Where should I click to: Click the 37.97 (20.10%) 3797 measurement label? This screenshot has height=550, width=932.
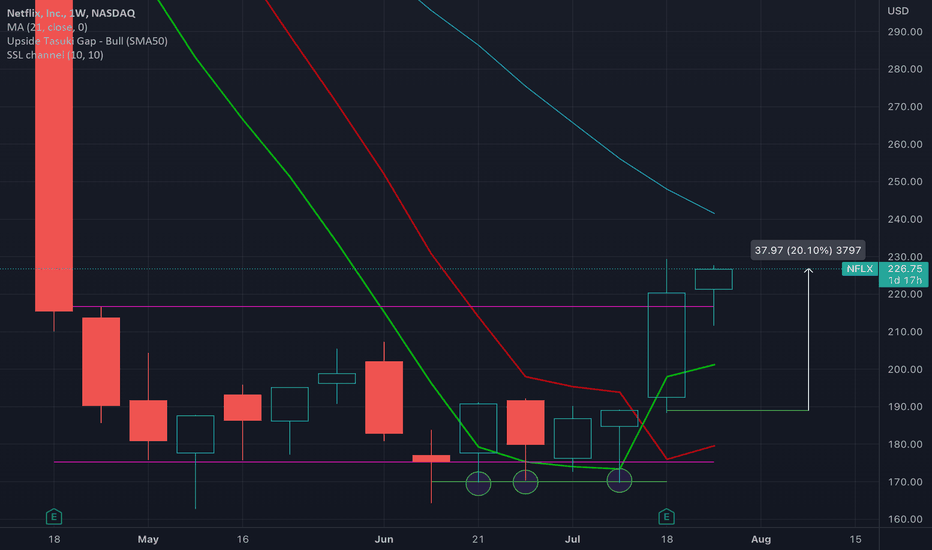coord(808,250)
